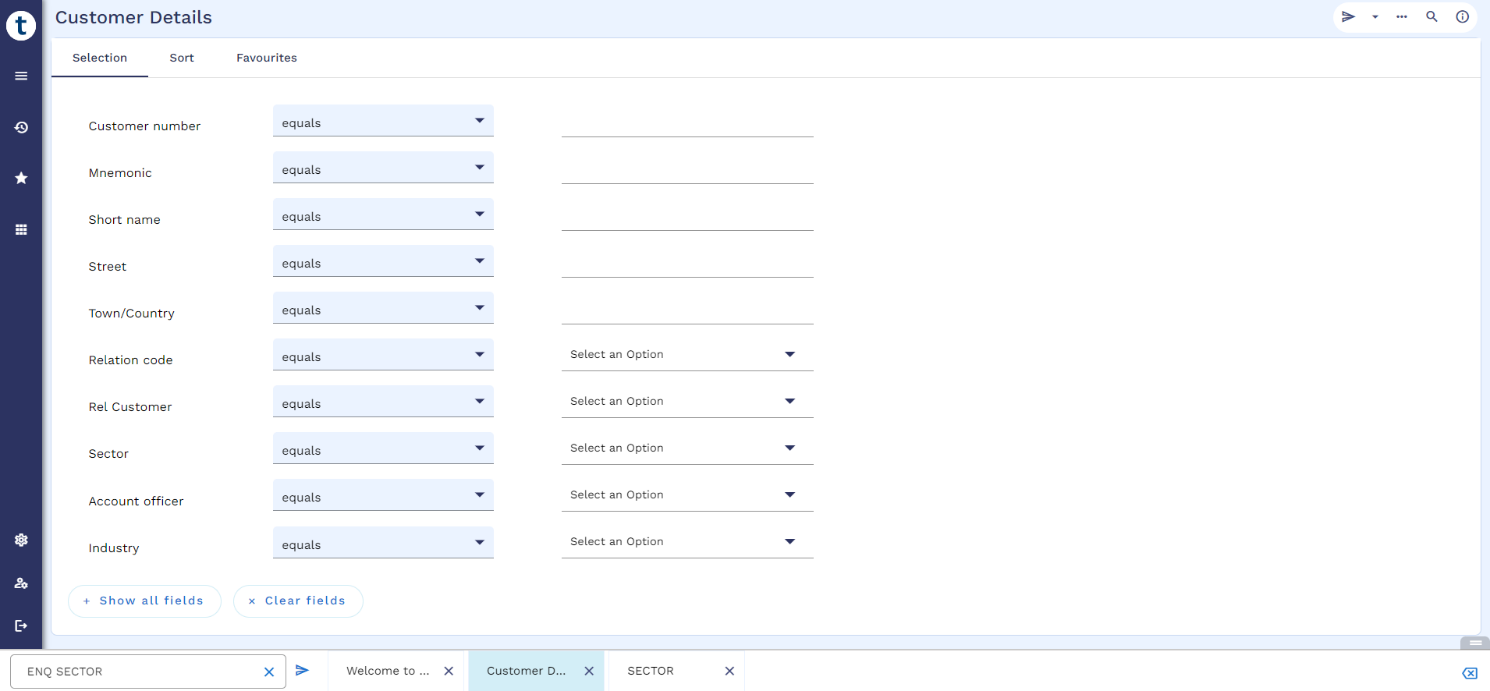
Task: Open favourites star icon in sidebar
Action: (x=21, y=178)
